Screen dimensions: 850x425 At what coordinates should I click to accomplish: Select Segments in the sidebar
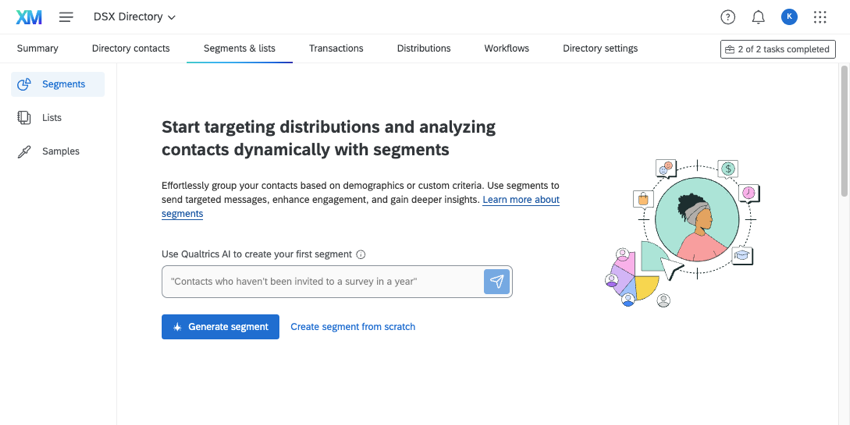[x=57, y=84]
